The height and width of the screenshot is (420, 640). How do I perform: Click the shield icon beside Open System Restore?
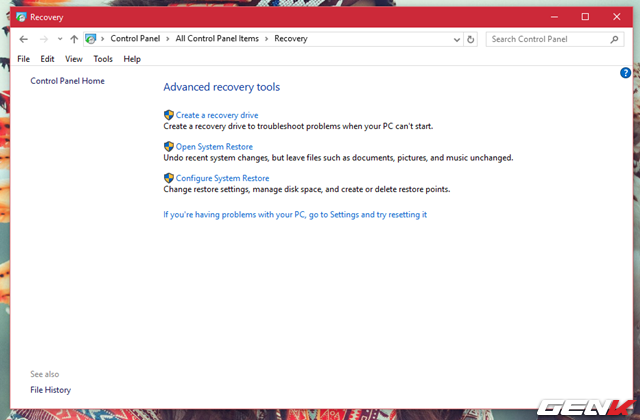pos(169,147)
